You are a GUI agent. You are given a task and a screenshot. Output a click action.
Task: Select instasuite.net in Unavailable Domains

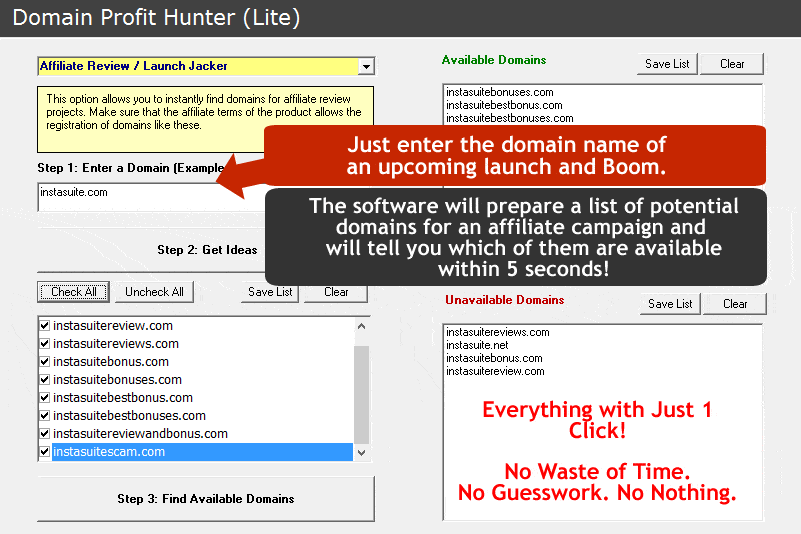pyautogui.click(x=477, y=345)
